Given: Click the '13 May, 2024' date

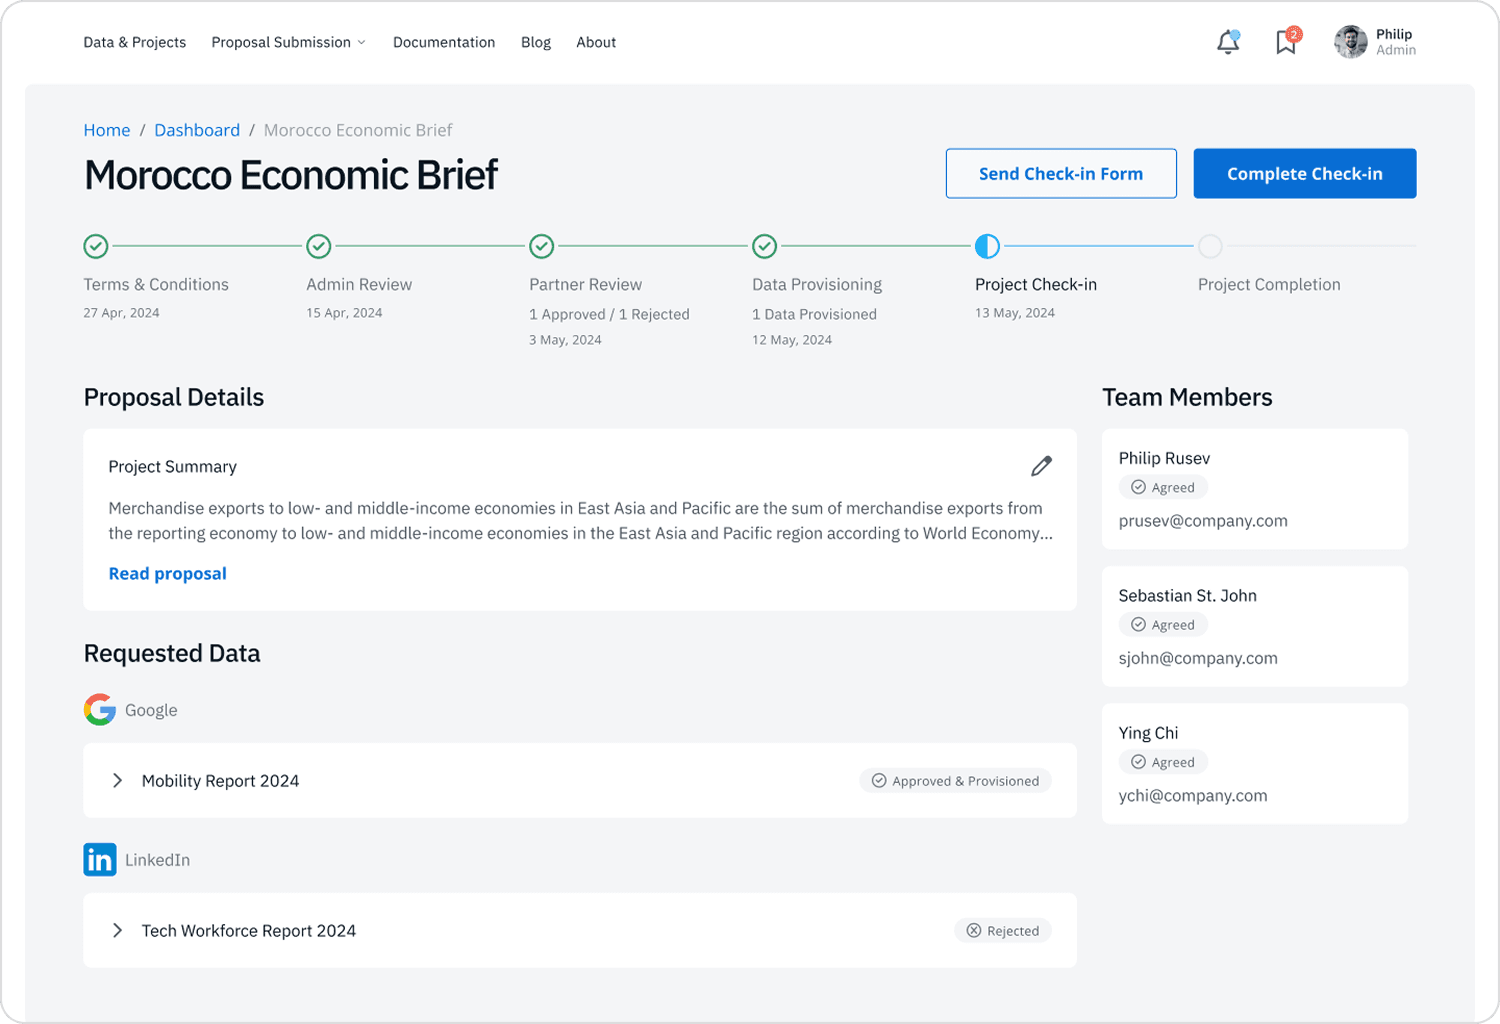Looking at the screenshot, I should coord(1015,313).
